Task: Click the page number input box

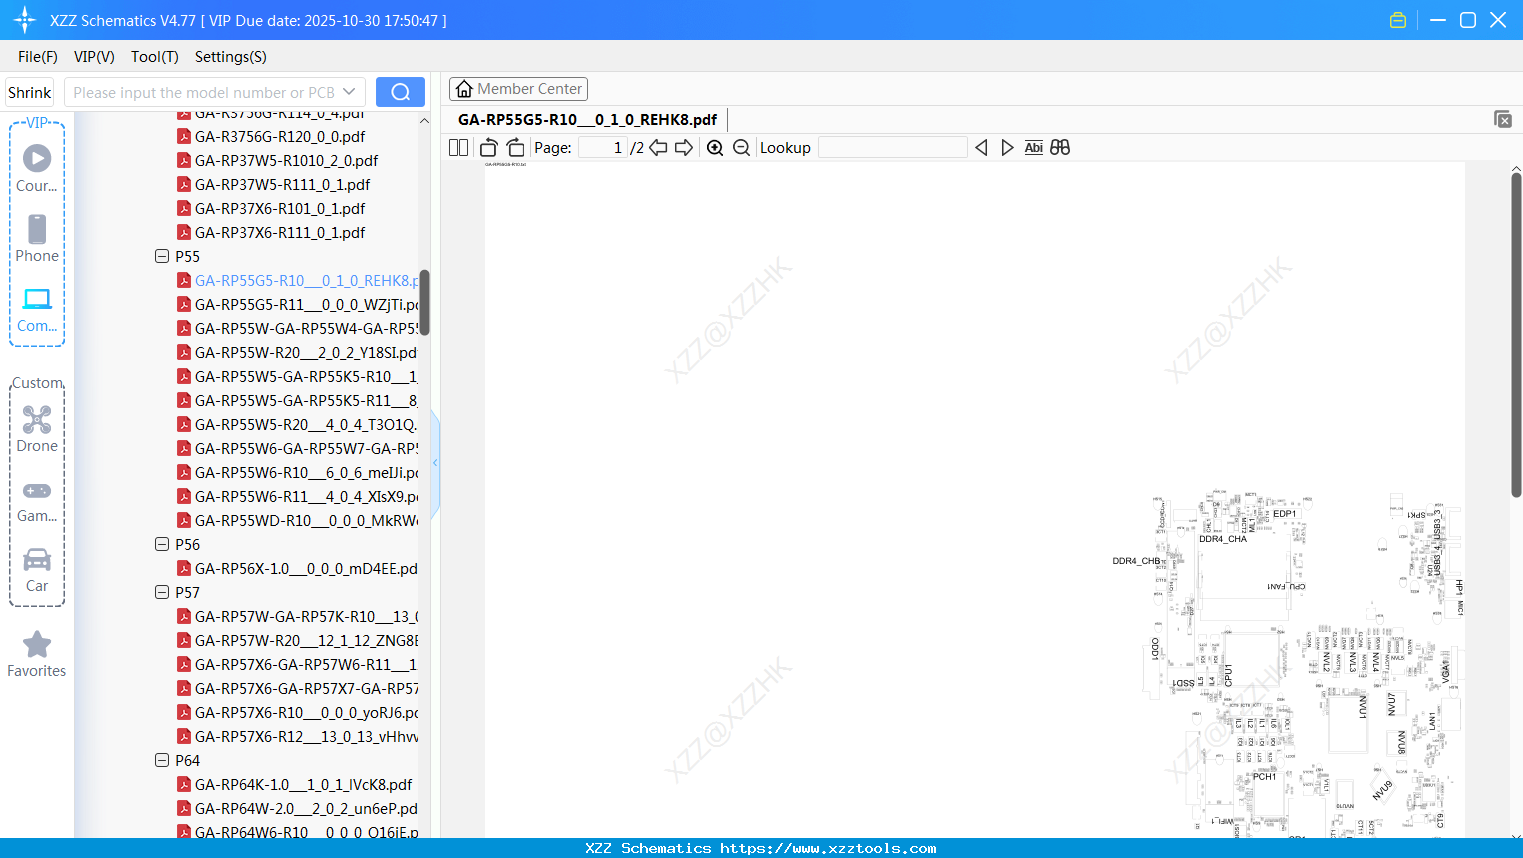Action: pos(601,147)
